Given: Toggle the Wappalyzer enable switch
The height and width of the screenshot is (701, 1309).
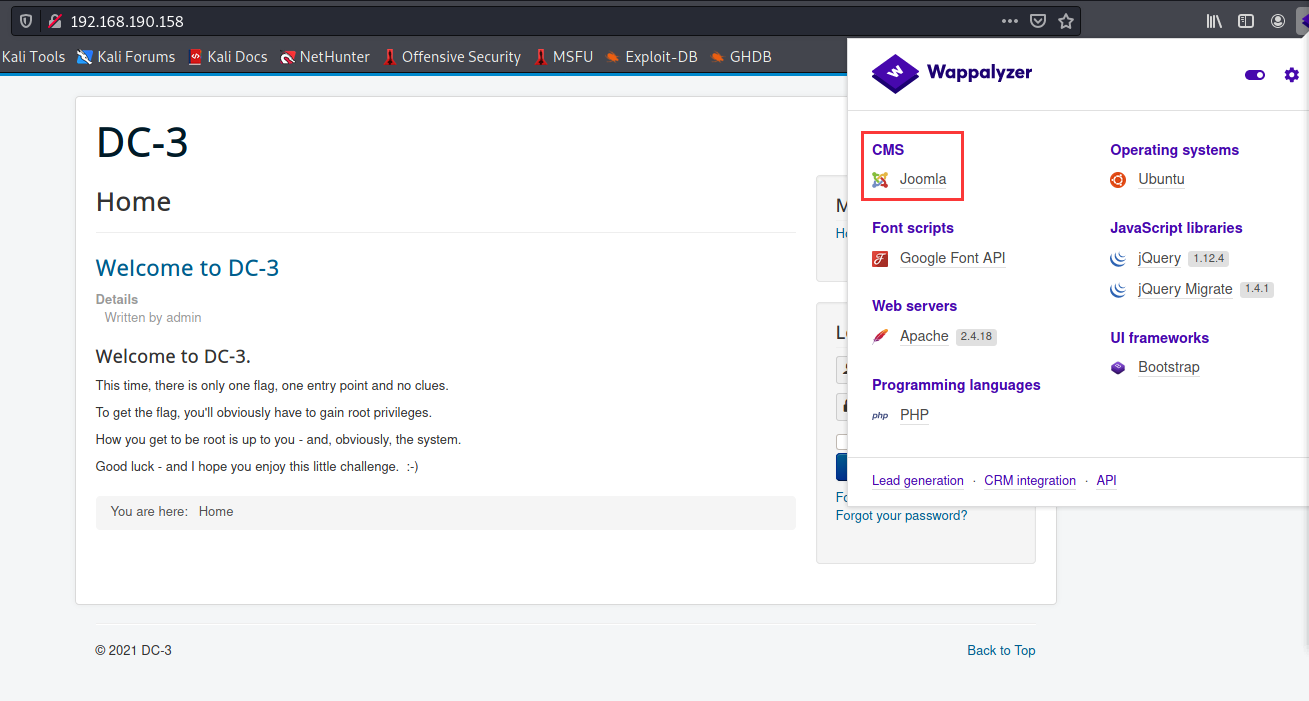Looking at the screenshot, I should 1255,75.
